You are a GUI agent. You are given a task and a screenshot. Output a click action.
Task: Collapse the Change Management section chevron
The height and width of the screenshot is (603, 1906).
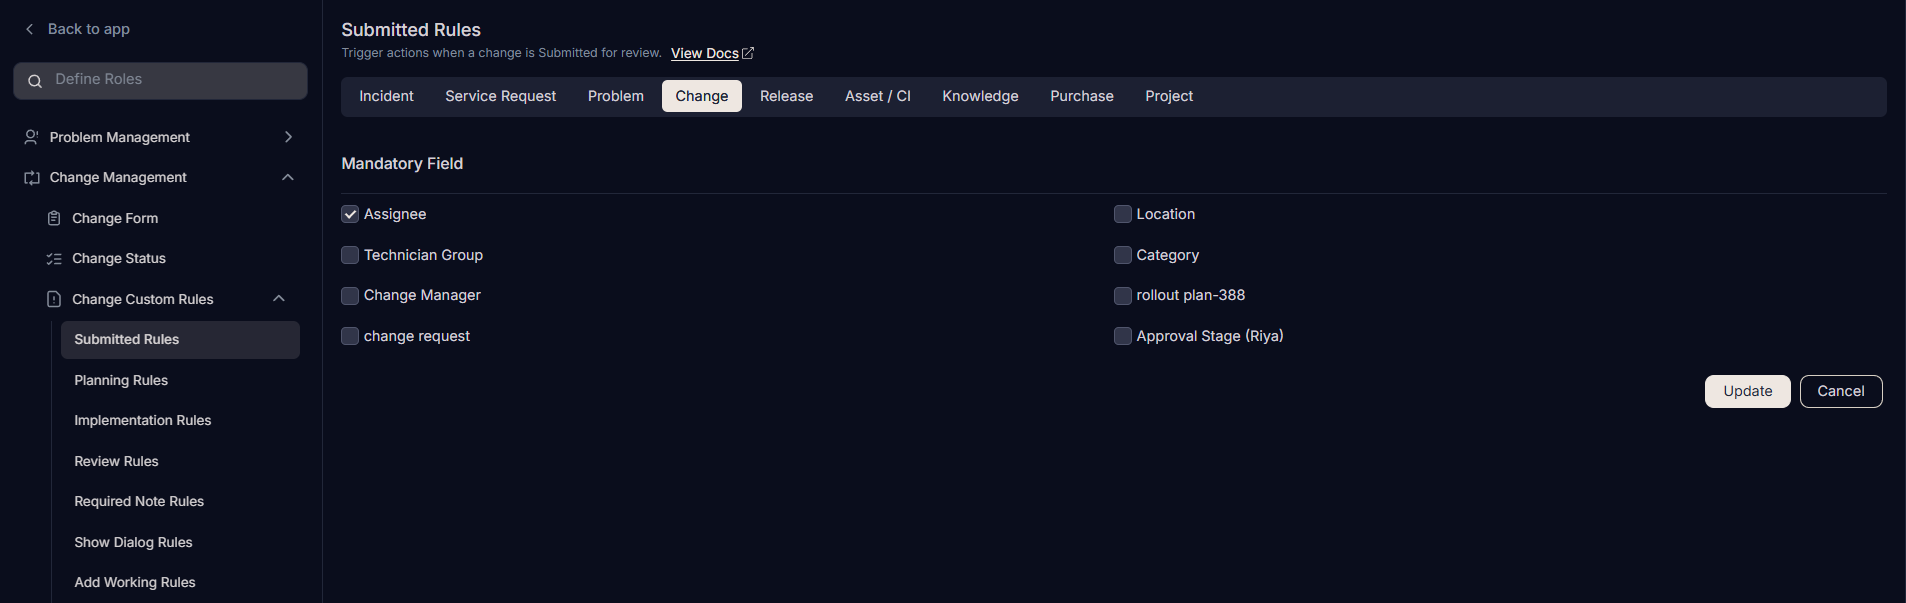tap(288, 177)
